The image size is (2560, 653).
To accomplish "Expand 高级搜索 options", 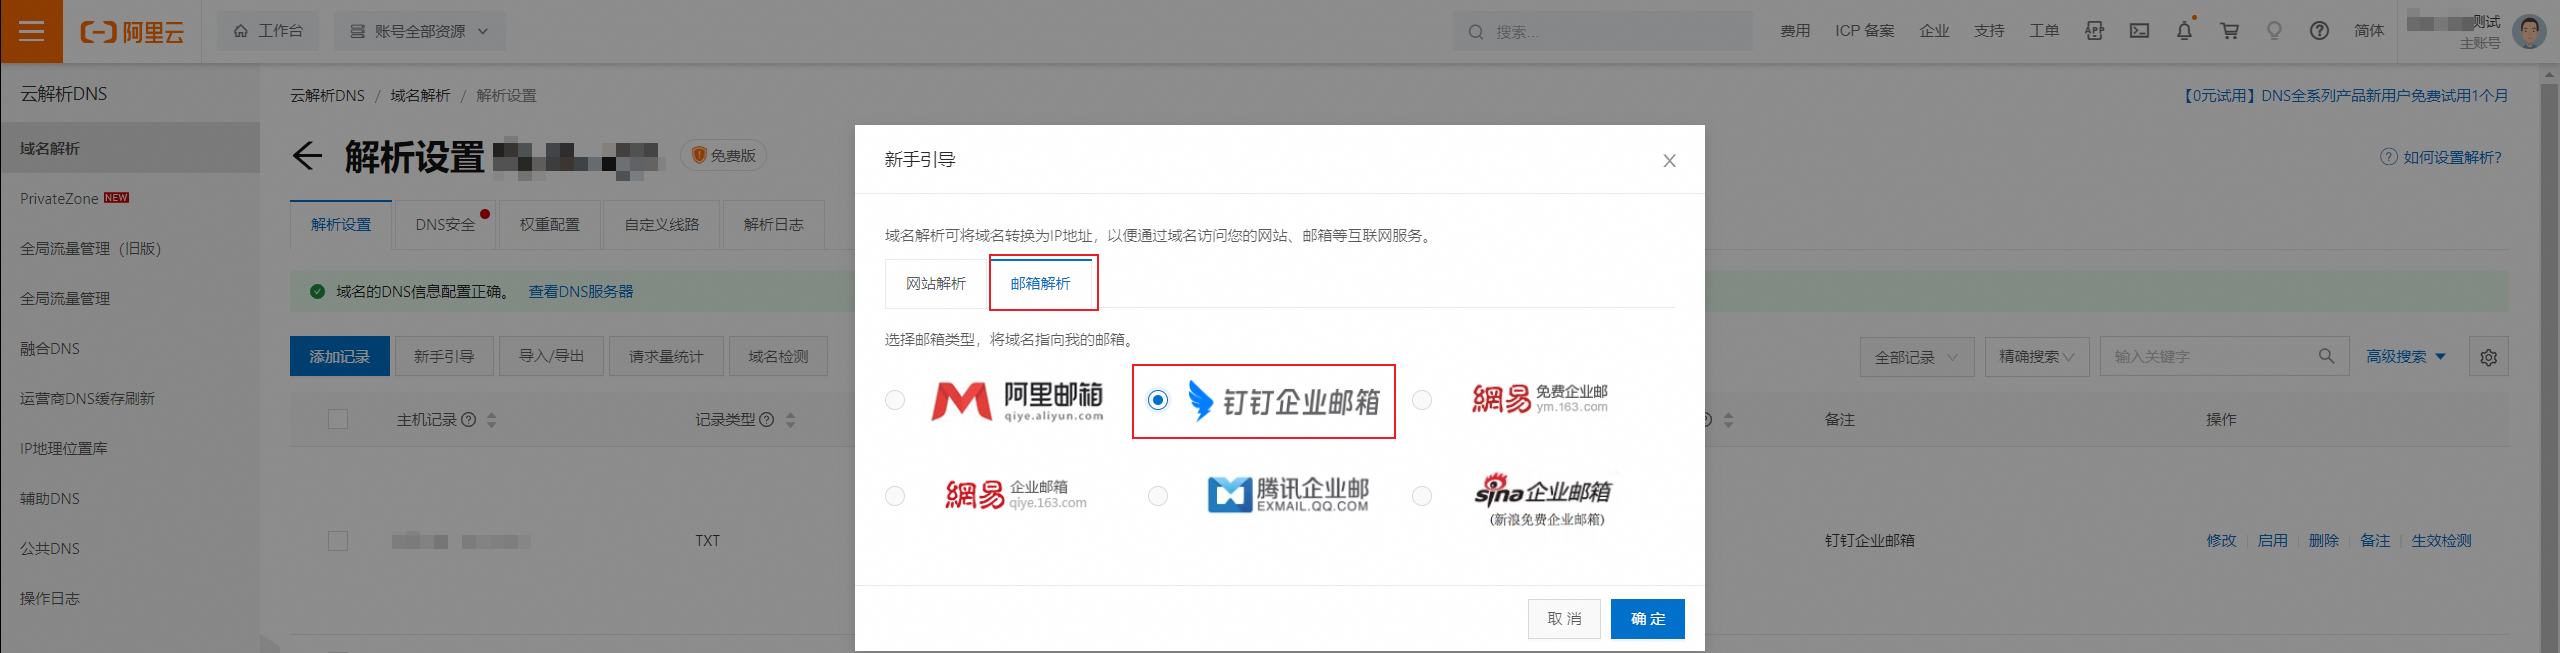I will (2406, 356).
